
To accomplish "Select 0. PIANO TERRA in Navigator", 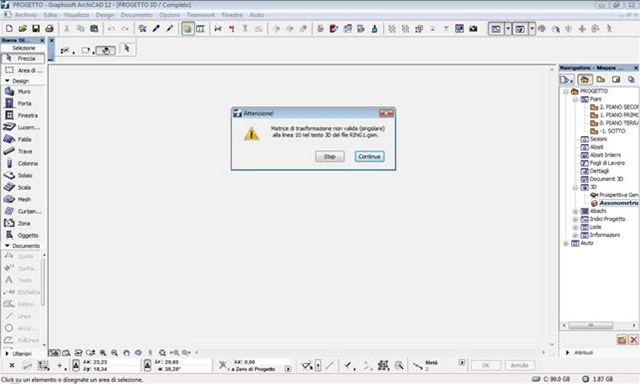I will click(x=614, y=123).
